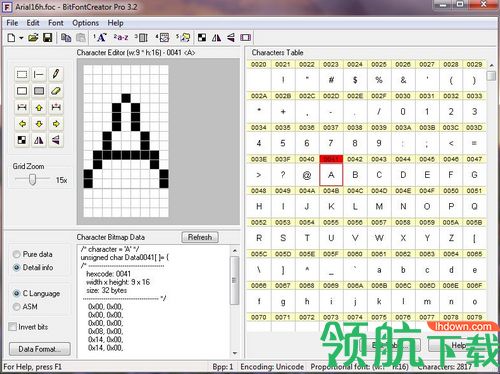Click 'Encoding: Unicode' in status bar
The height and width of the screenshot is (374, 500).
pyautogui.click(x=272, y=367)
